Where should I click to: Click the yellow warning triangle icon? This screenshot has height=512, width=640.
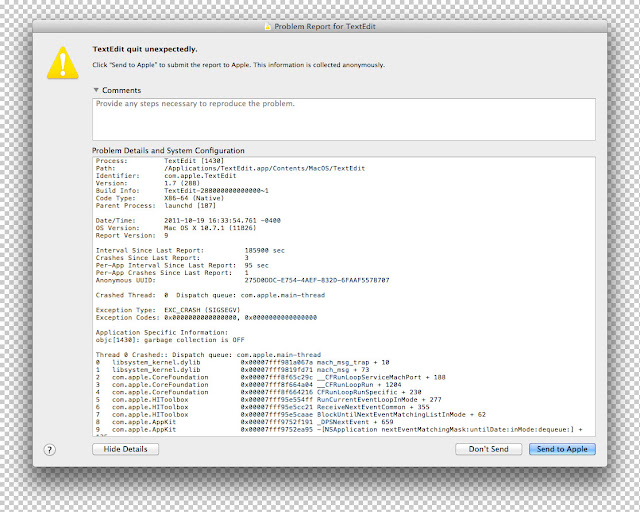(62, 62)
